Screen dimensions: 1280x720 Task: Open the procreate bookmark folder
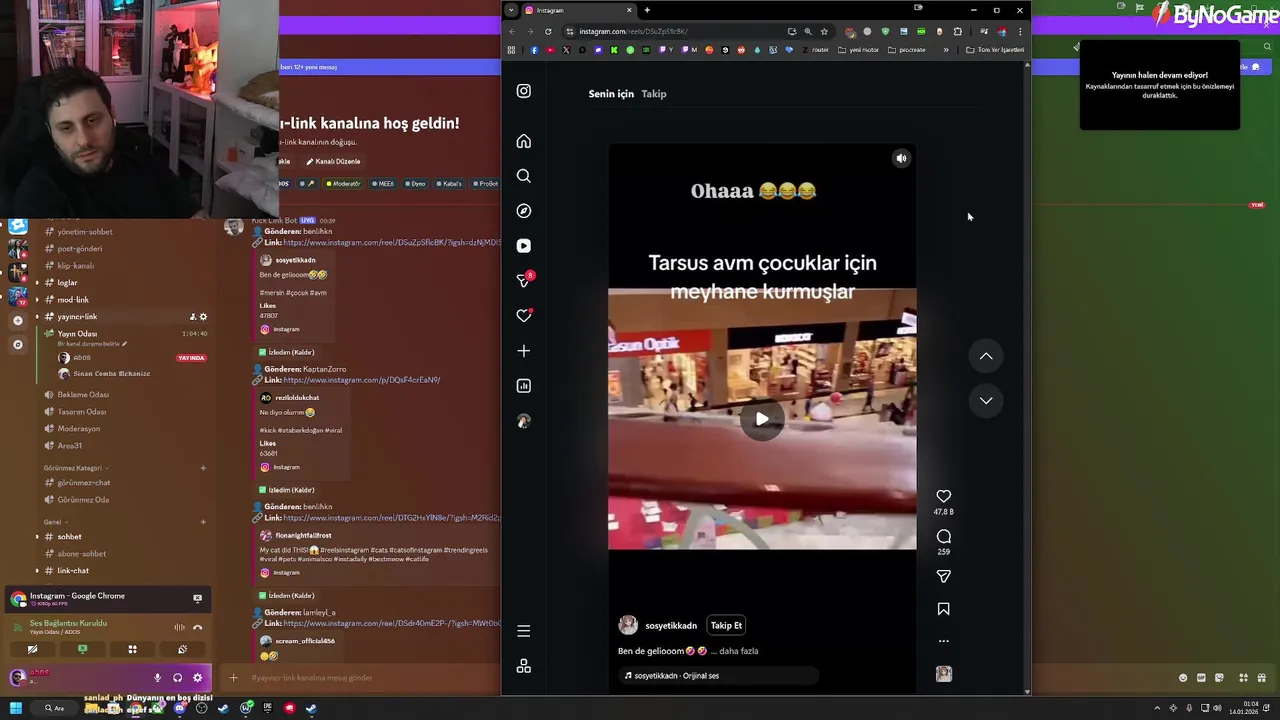907,50
